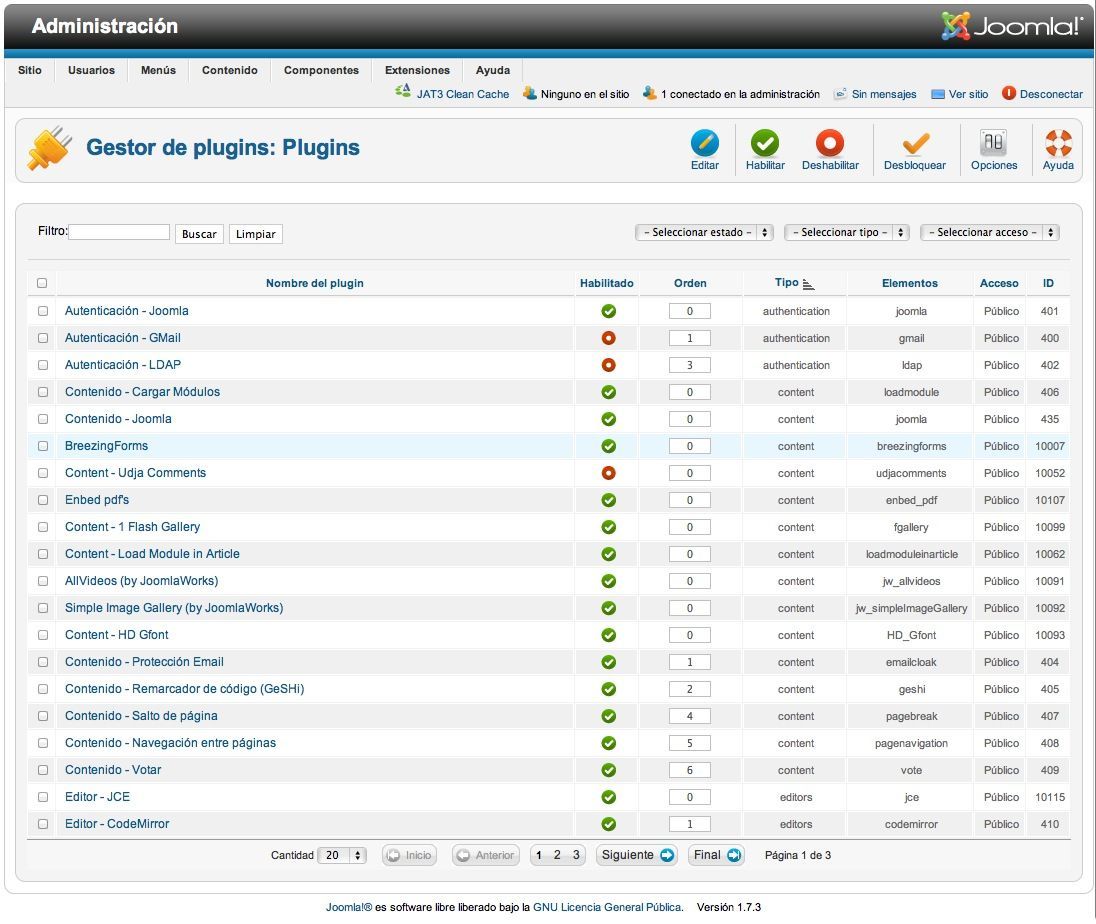Sort by ID column header
This screenshot has height=924, width=1096.
pos(1048,283)
